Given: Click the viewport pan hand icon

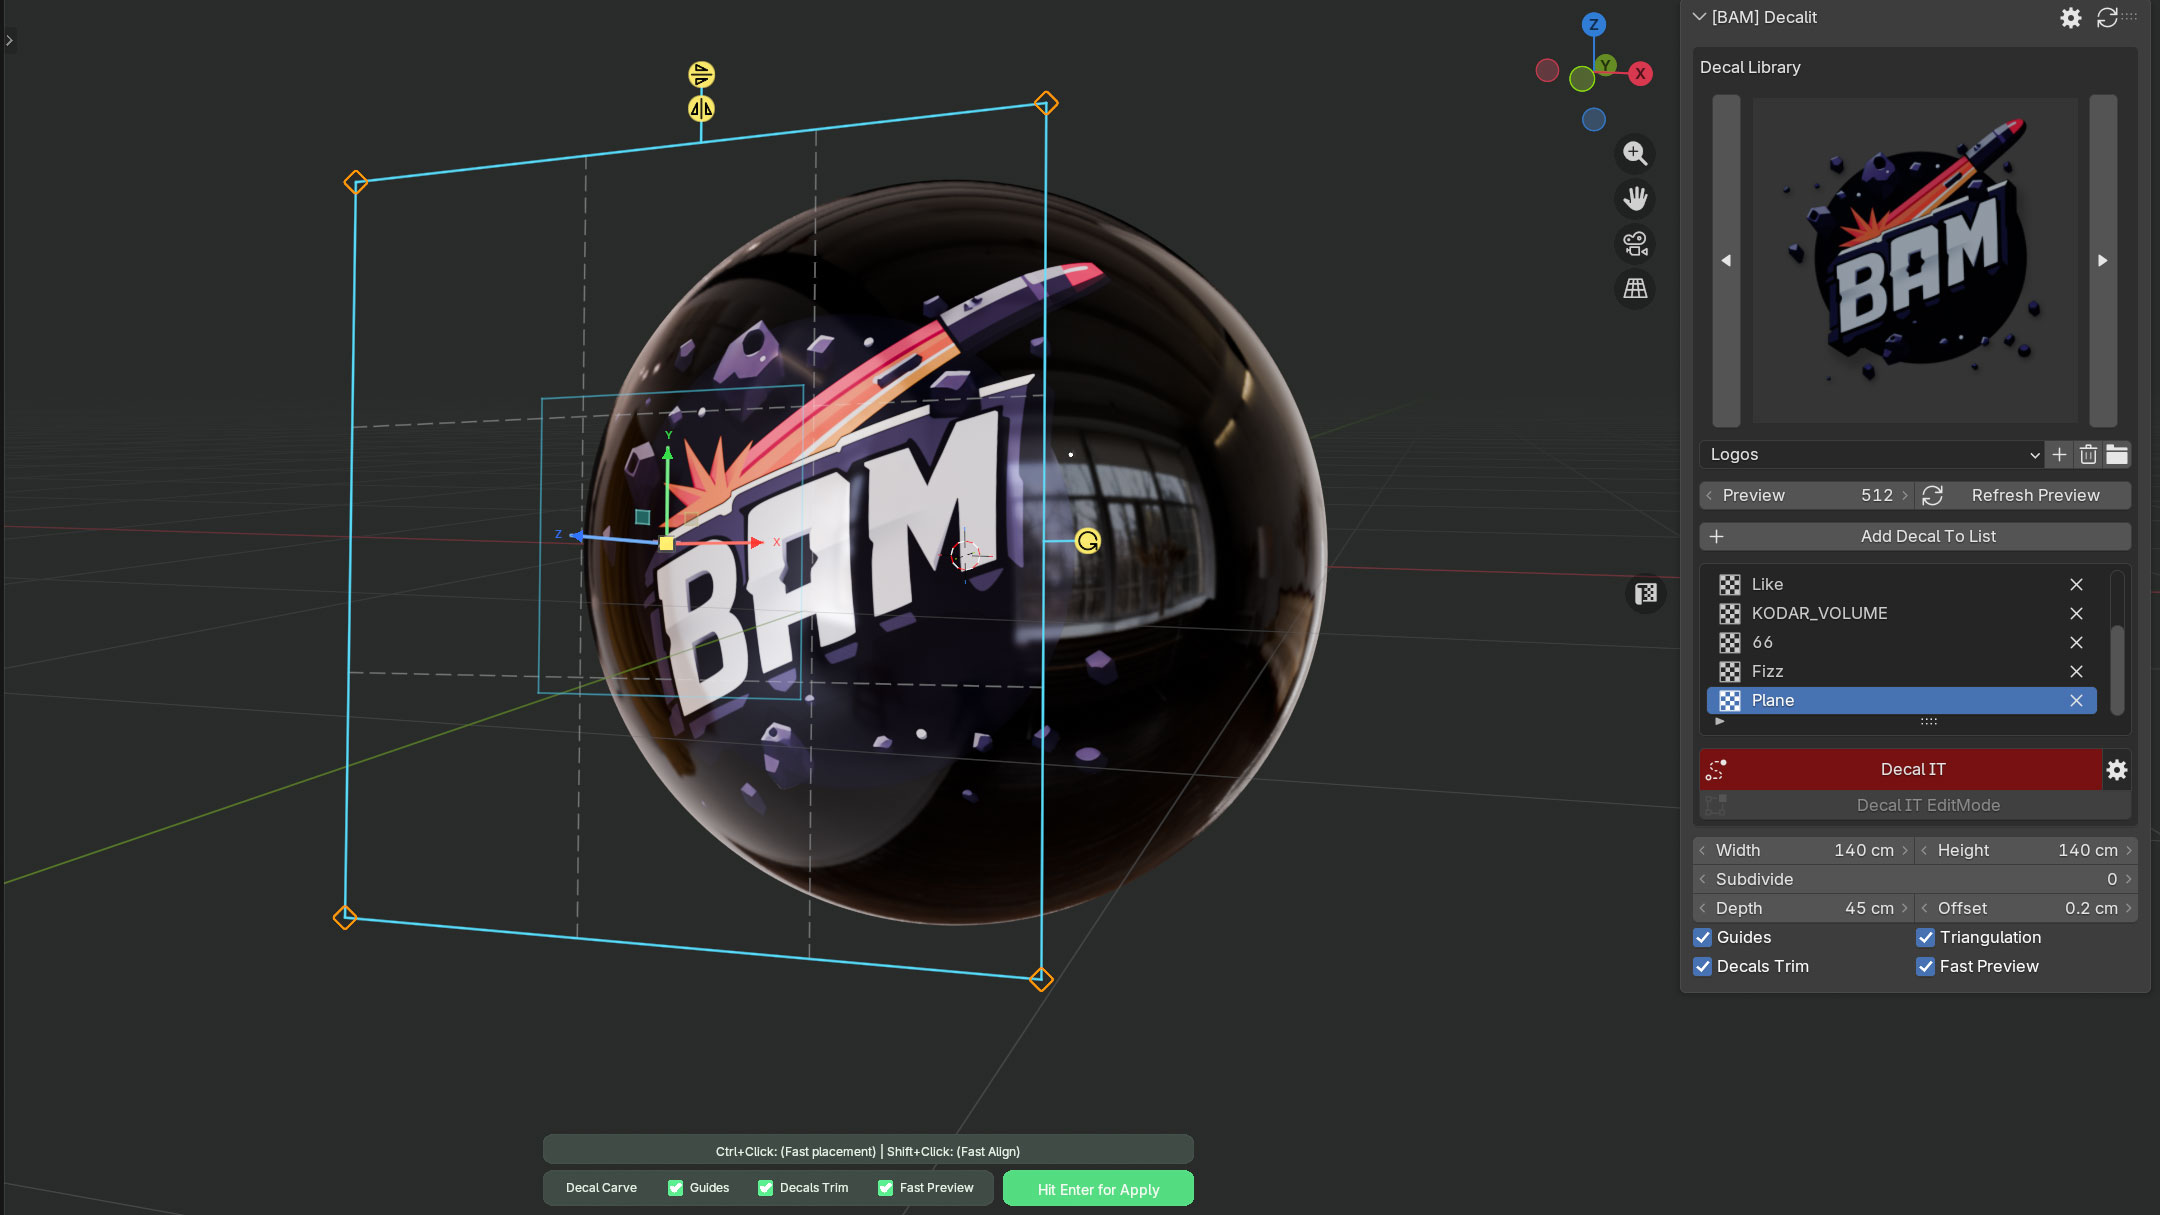Looking at the screenshot, I should click(1635, 199).
